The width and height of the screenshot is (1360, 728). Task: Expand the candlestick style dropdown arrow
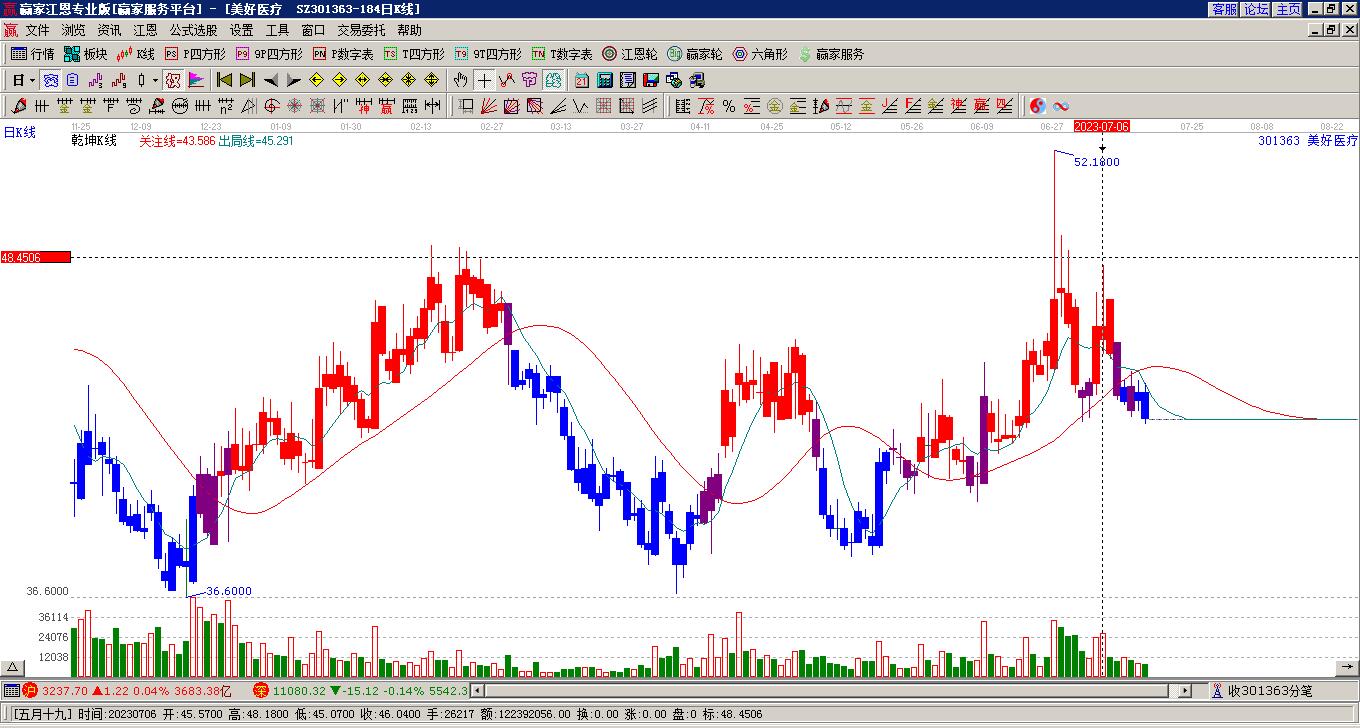pyautogui.click(x=154, y=80)
